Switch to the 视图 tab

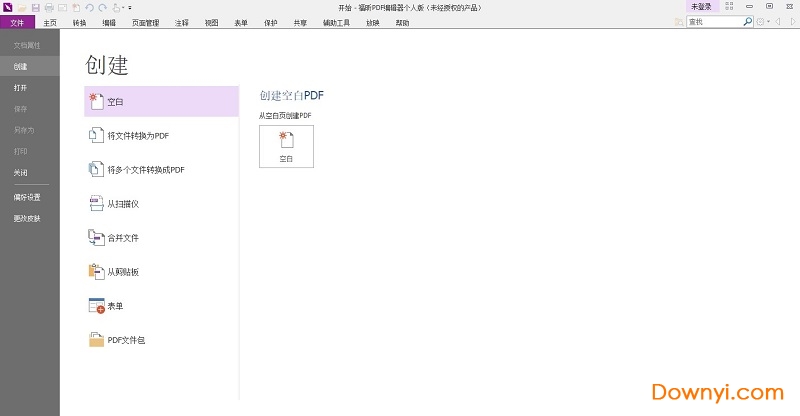point(211,22)
